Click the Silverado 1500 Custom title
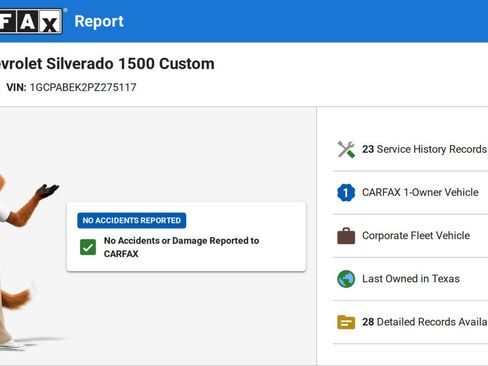The width and height of the screenshot is (488, 366). pyautogui.click(x=107, y=64)
